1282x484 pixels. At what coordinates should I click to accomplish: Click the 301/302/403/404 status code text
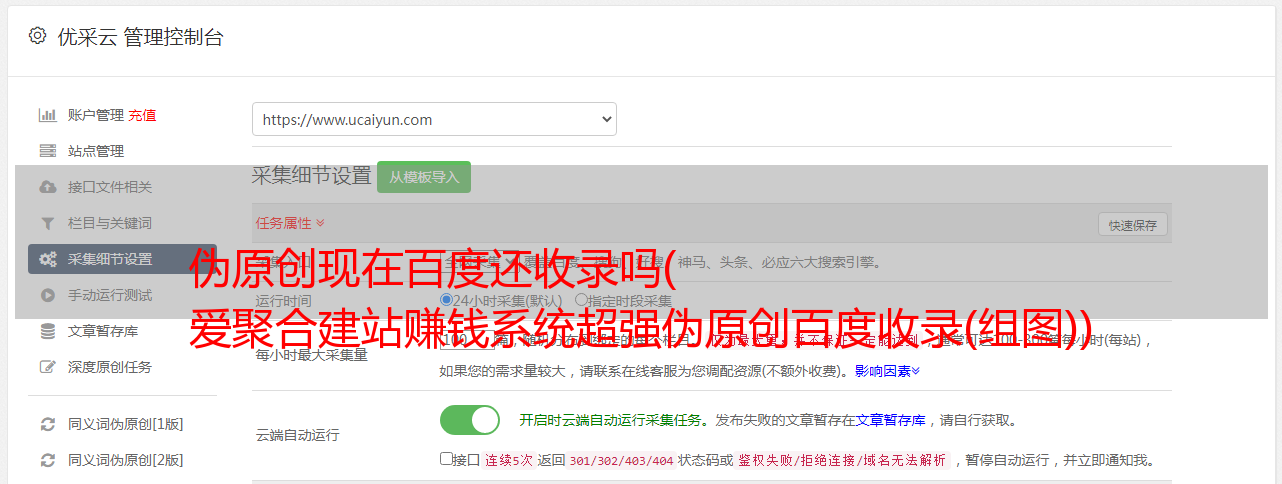(620, 461)
